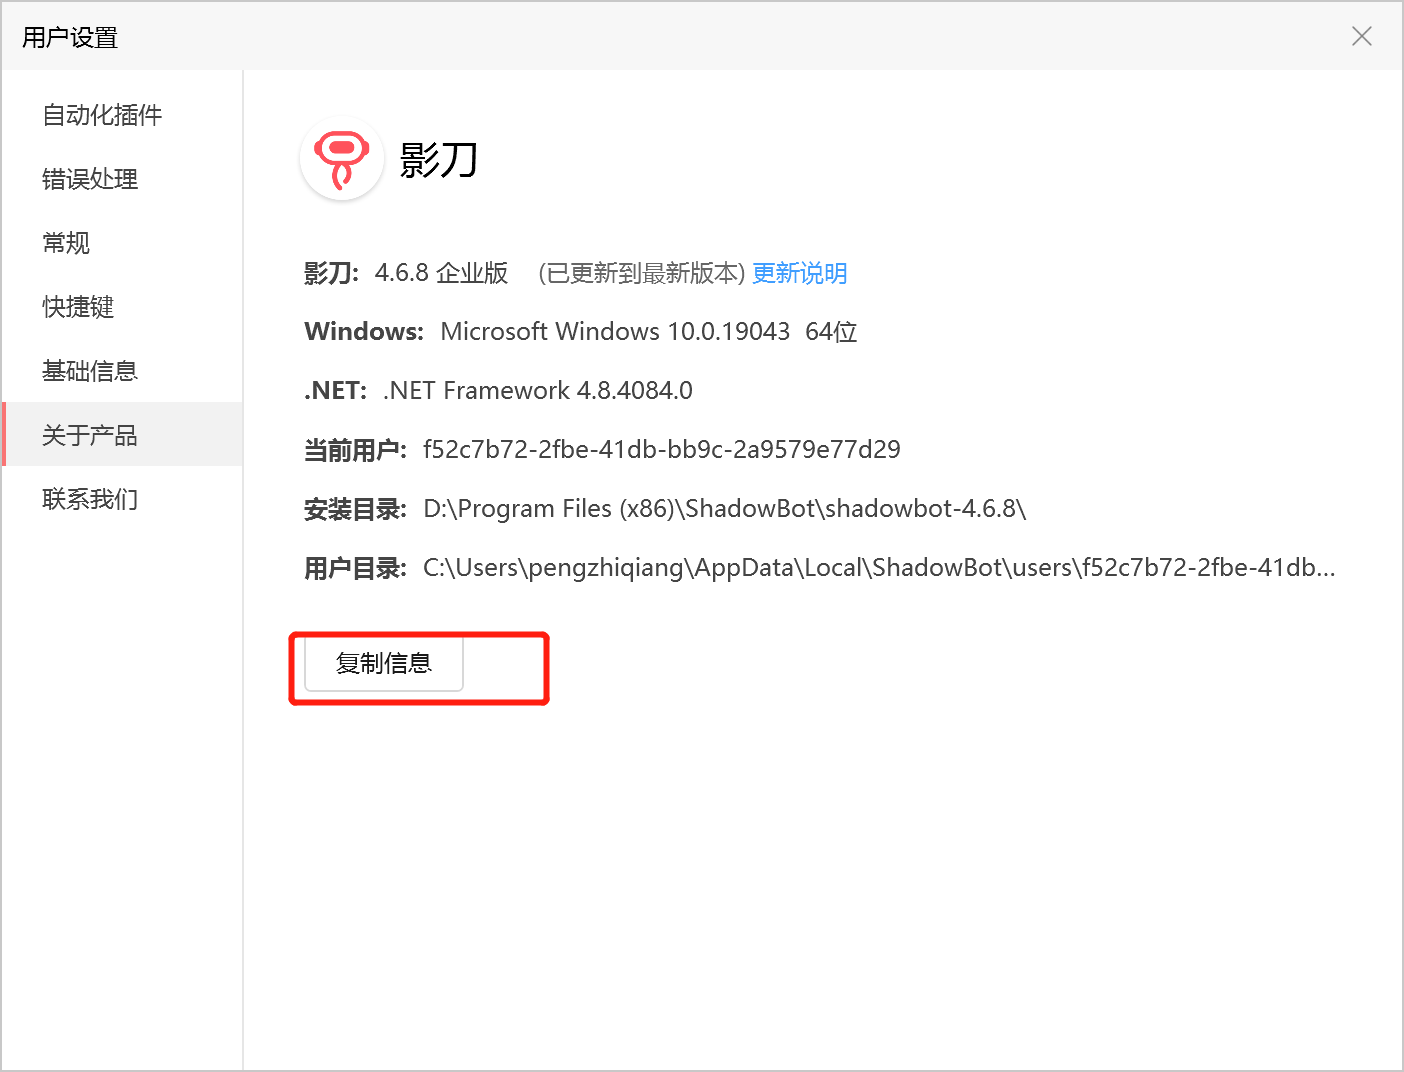Open the 错误处理 settings section
This screenshot has height=1072, width=1404.
coord(122,179)
